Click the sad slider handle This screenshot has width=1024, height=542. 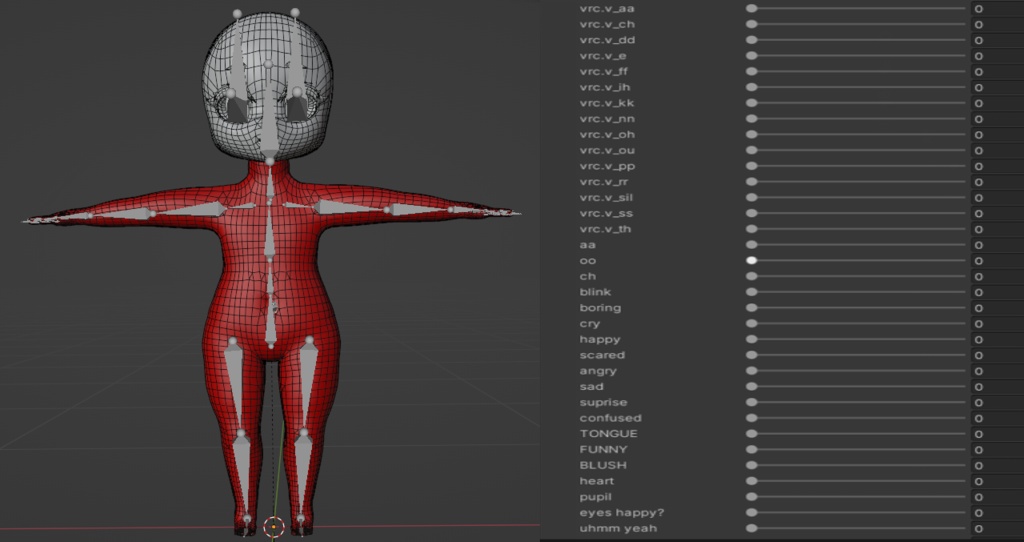point(752,386)
